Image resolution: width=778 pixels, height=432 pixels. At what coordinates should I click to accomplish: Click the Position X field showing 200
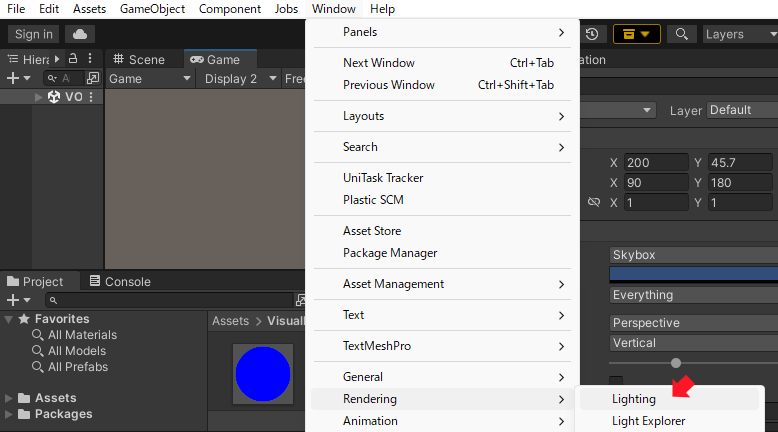coord(655,163)
